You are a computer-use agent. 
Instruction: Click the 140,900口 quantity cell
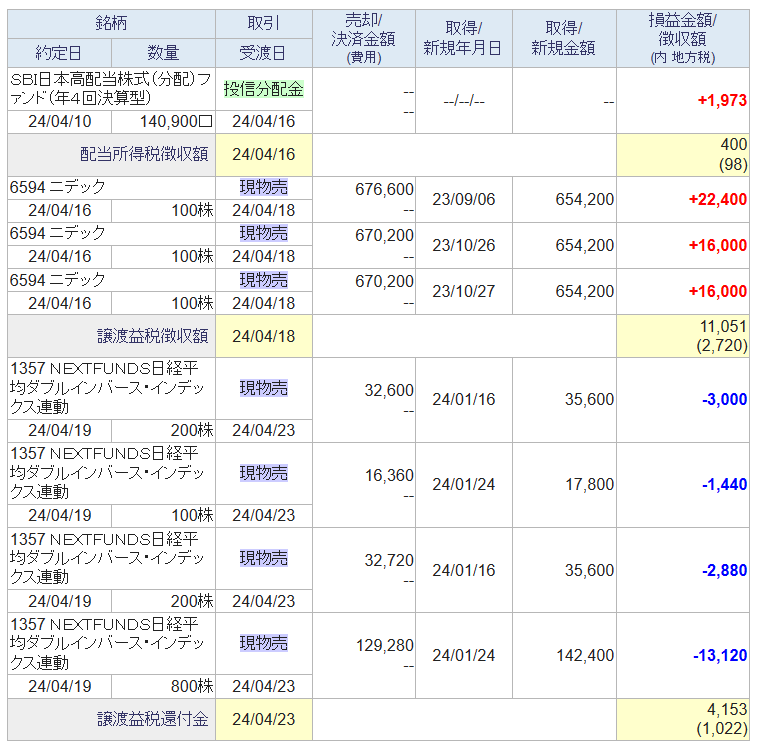click(x=163, y=121)
